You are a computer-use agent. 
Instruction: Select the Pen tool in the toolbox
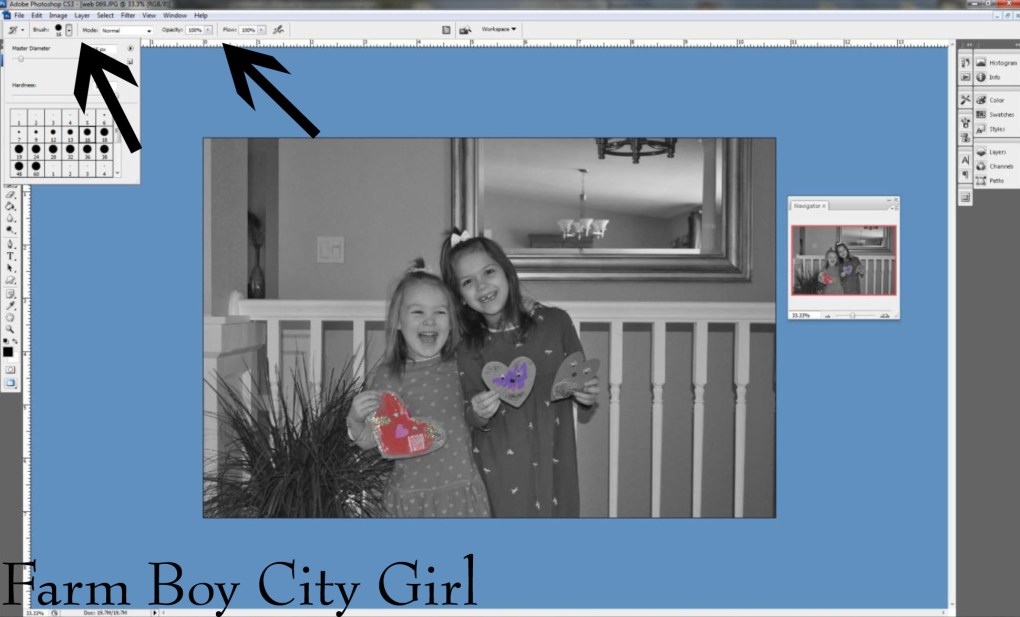(10, 243)
